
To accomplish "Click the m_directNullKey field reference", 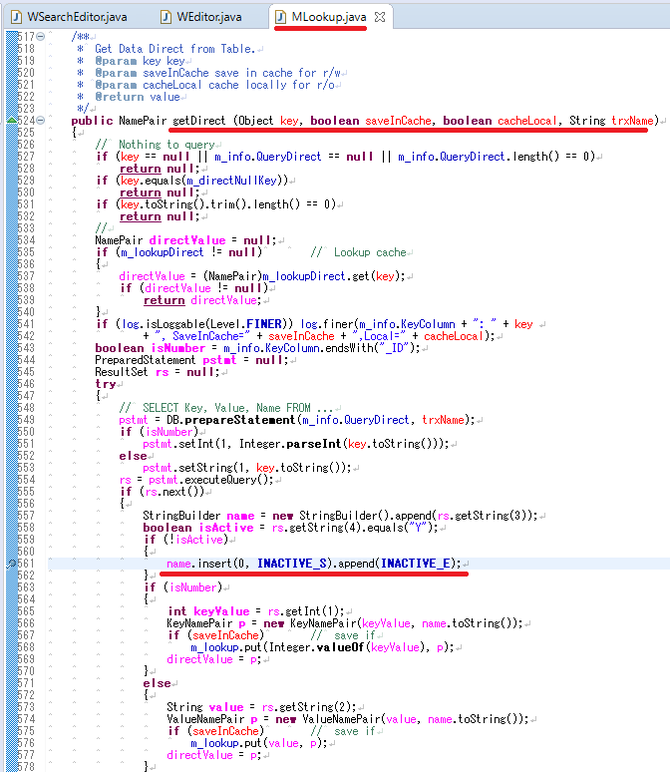I will [231, 181].
